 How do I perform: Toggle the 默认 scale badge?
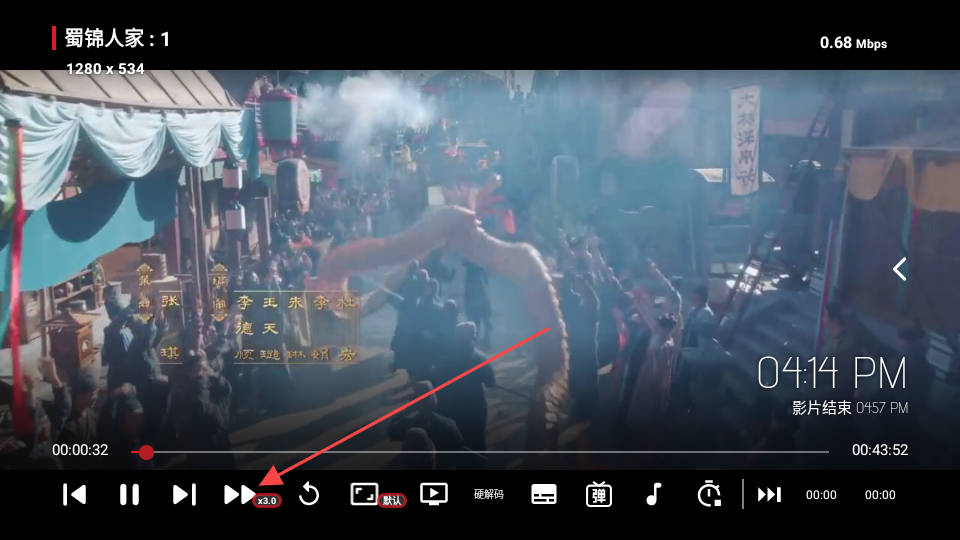coord(392,500)
